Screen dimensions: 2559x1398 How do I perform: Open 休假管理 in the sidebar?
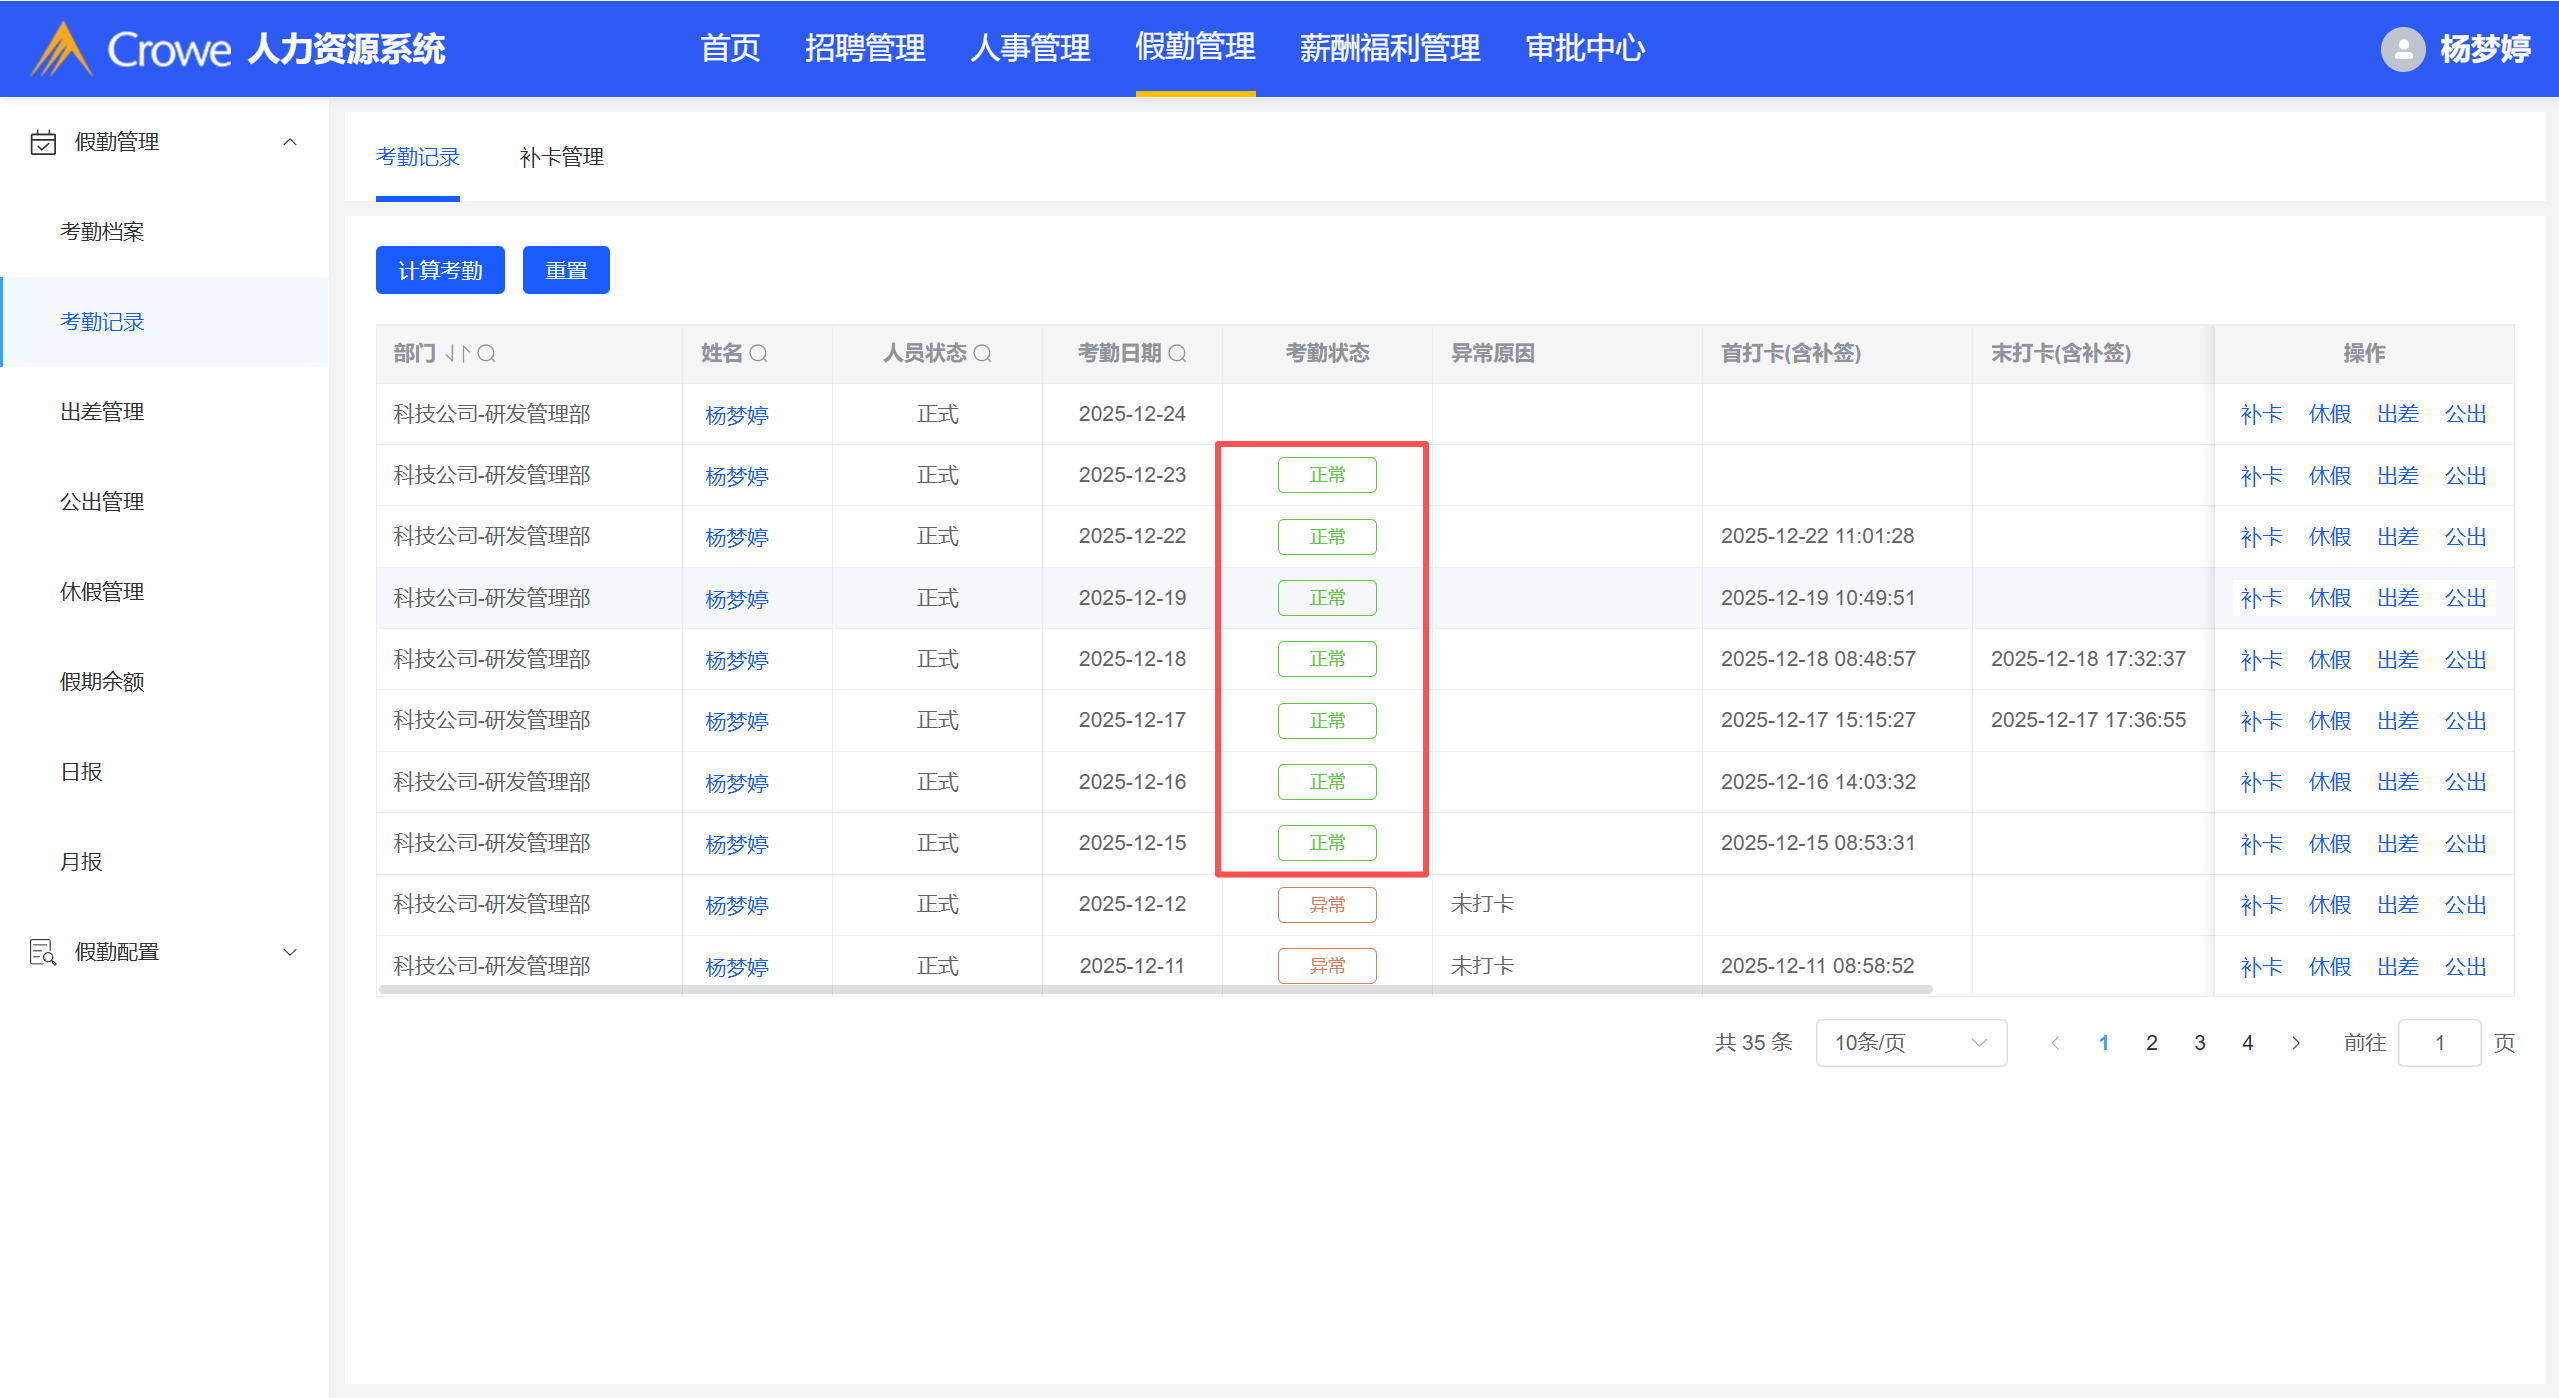(x=102, y=592)
